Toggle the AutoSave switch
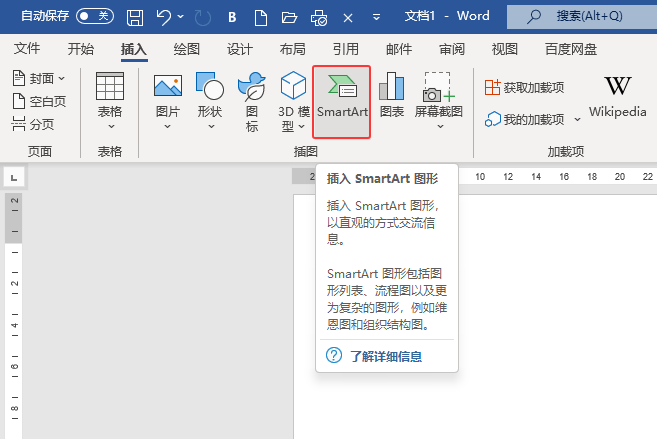657x439 pixels. [x=95, y=16]
